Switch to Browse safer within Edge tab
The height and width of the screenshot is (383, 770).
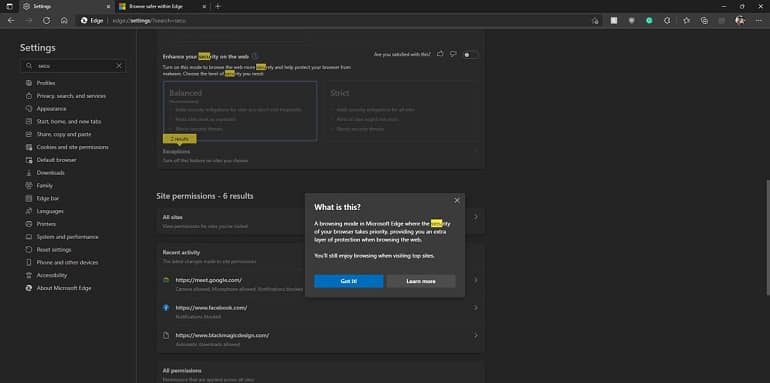(x=163, y=6)
